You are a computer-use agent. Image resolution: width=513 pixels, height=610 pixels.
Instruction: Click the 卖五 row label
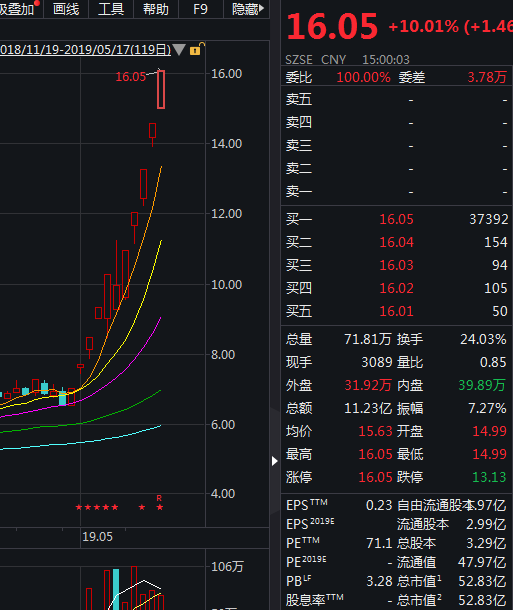[x=299, y=100]
